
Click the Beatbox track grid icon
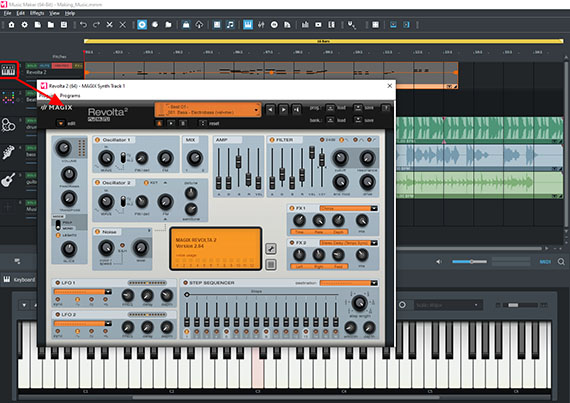tap(8, 97)
